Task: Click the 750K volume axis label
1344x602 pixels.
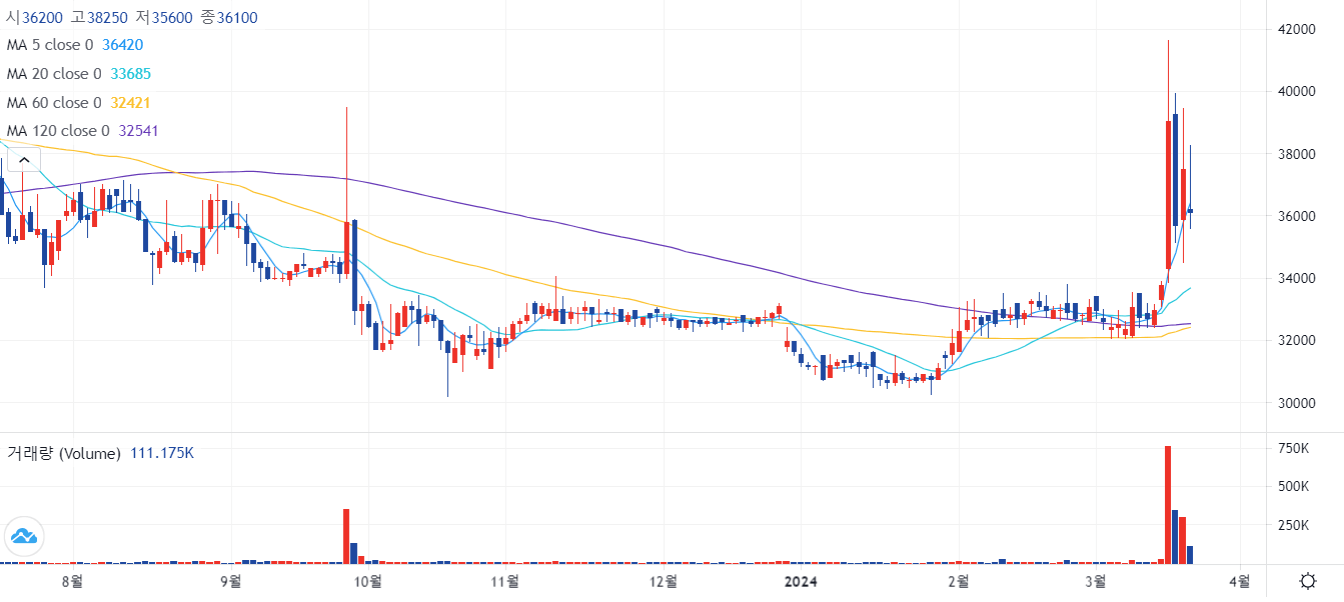Action: (x=1294, y=448)
